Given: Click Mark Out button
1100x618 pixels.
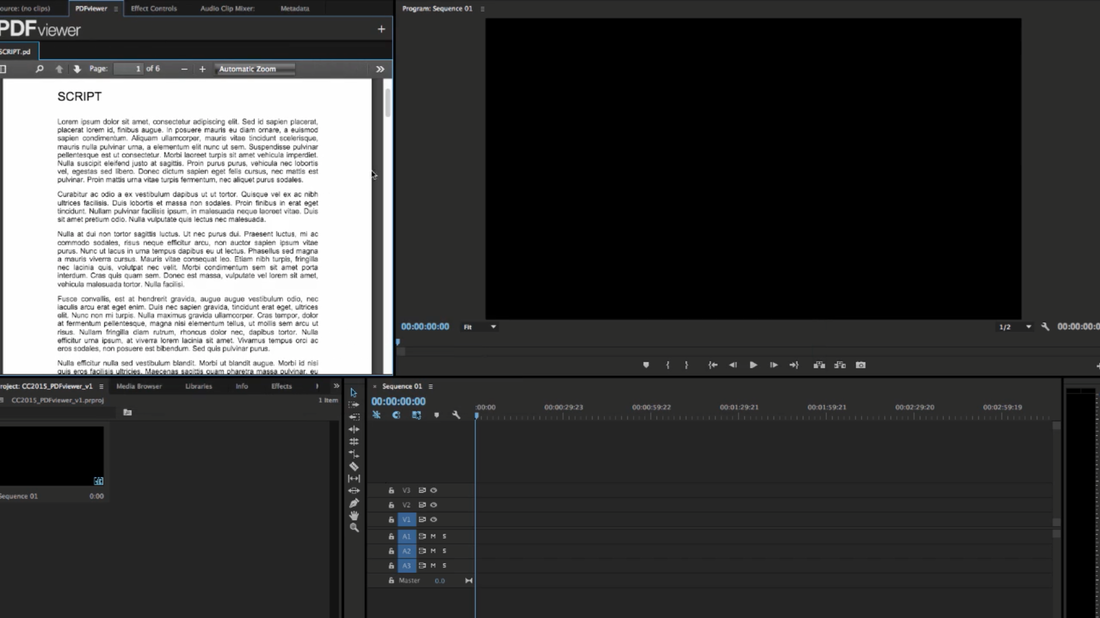Looking at the screenshot, I should click(686, 365).
